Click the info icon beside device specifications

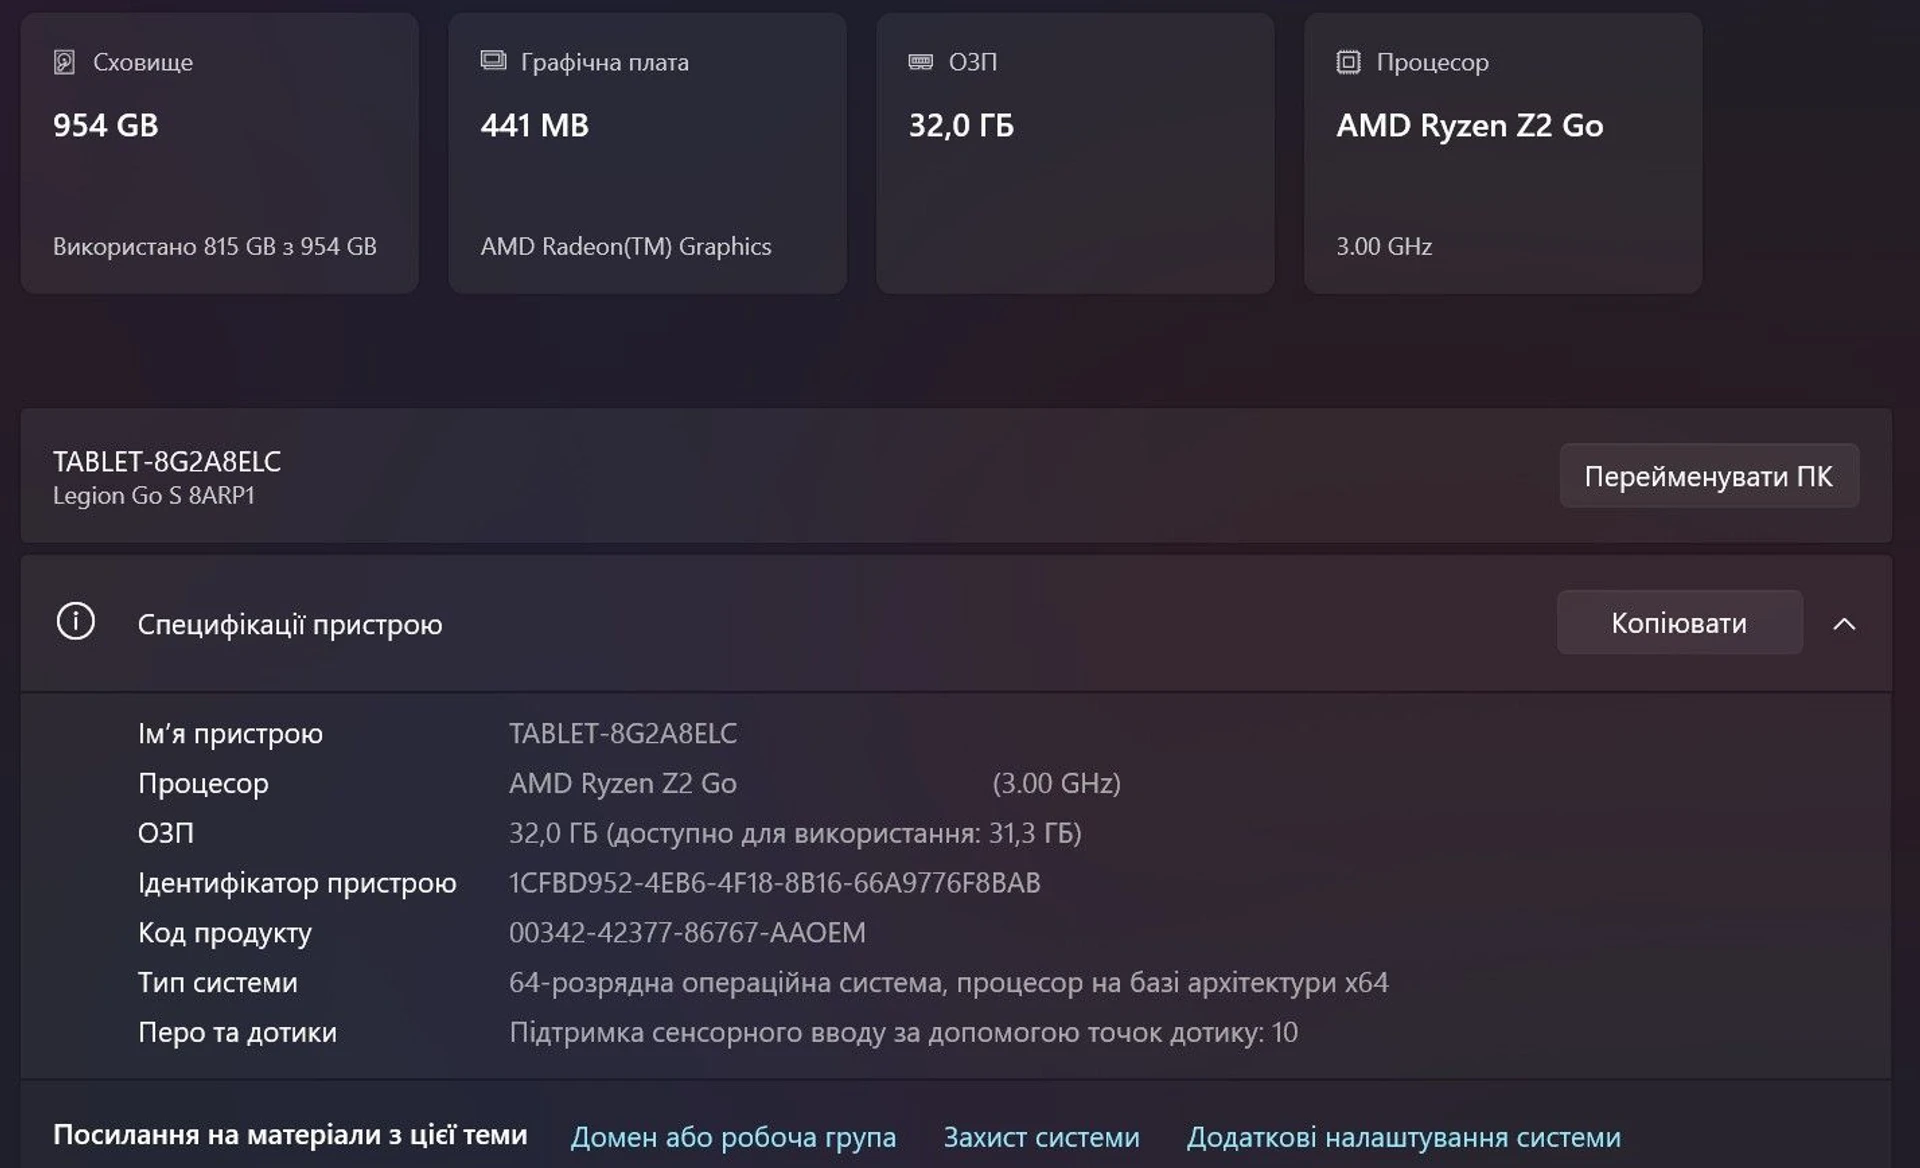pyautogui.click(x=76, y=622)
